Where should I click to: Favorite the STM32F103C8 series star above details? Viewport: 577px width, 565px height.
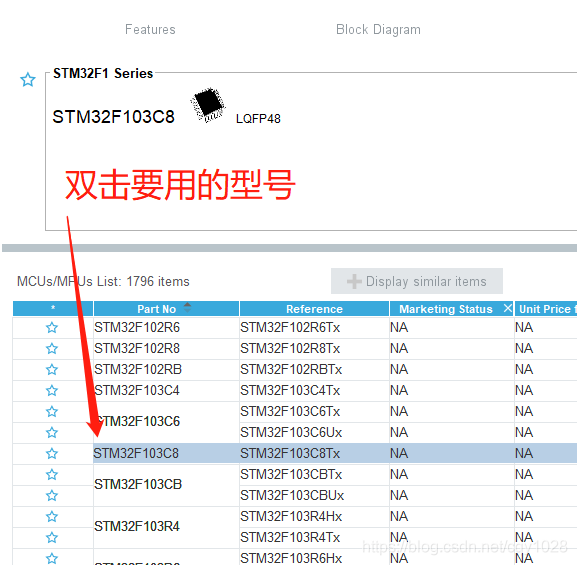point(28,80)
